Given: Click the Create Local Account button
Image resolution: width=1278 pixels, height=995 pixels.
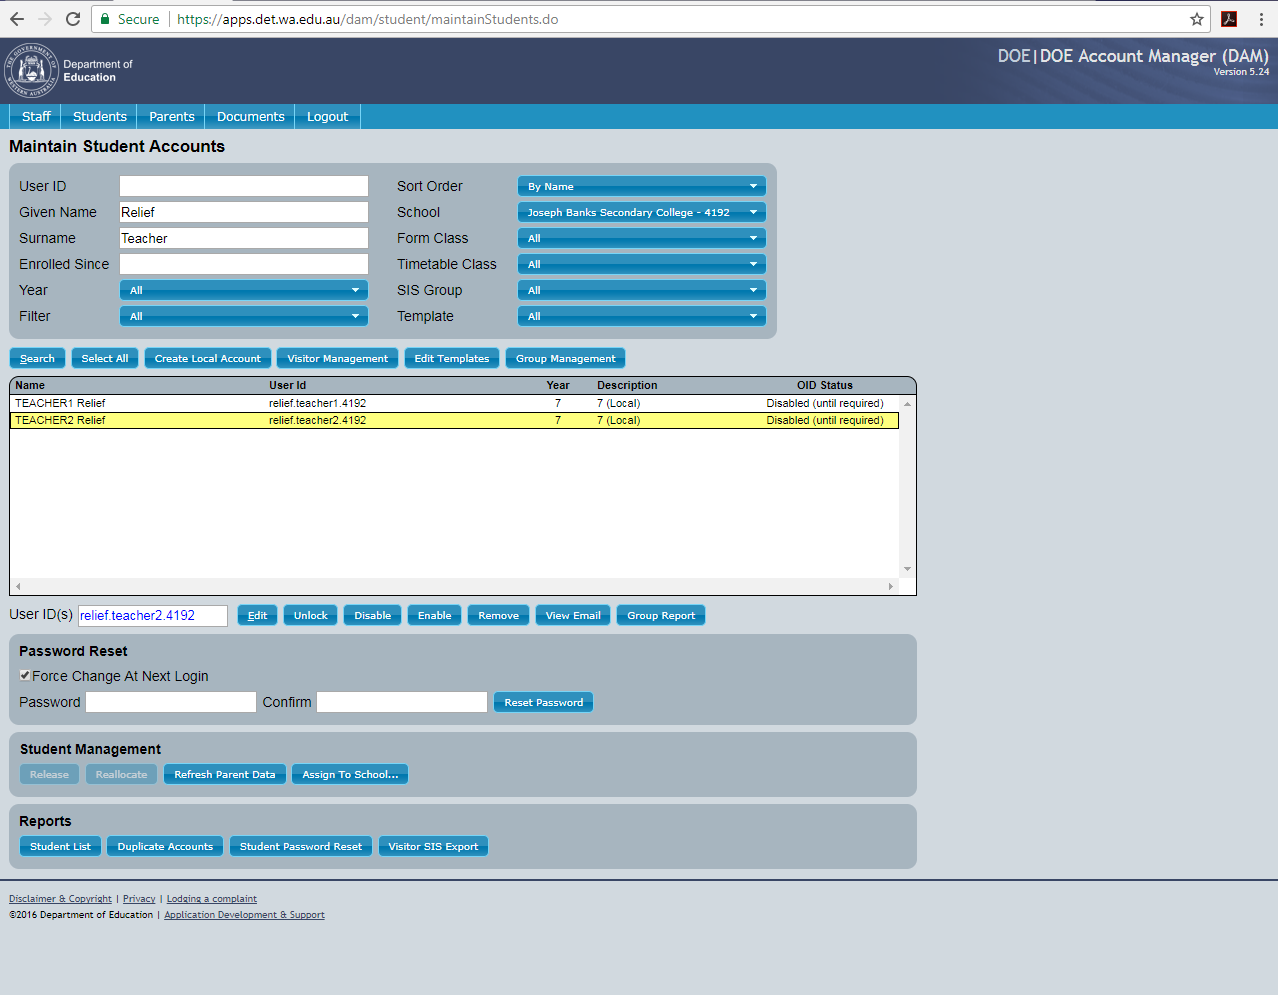Looking at the screenshot, I should (x=207, y=358).
